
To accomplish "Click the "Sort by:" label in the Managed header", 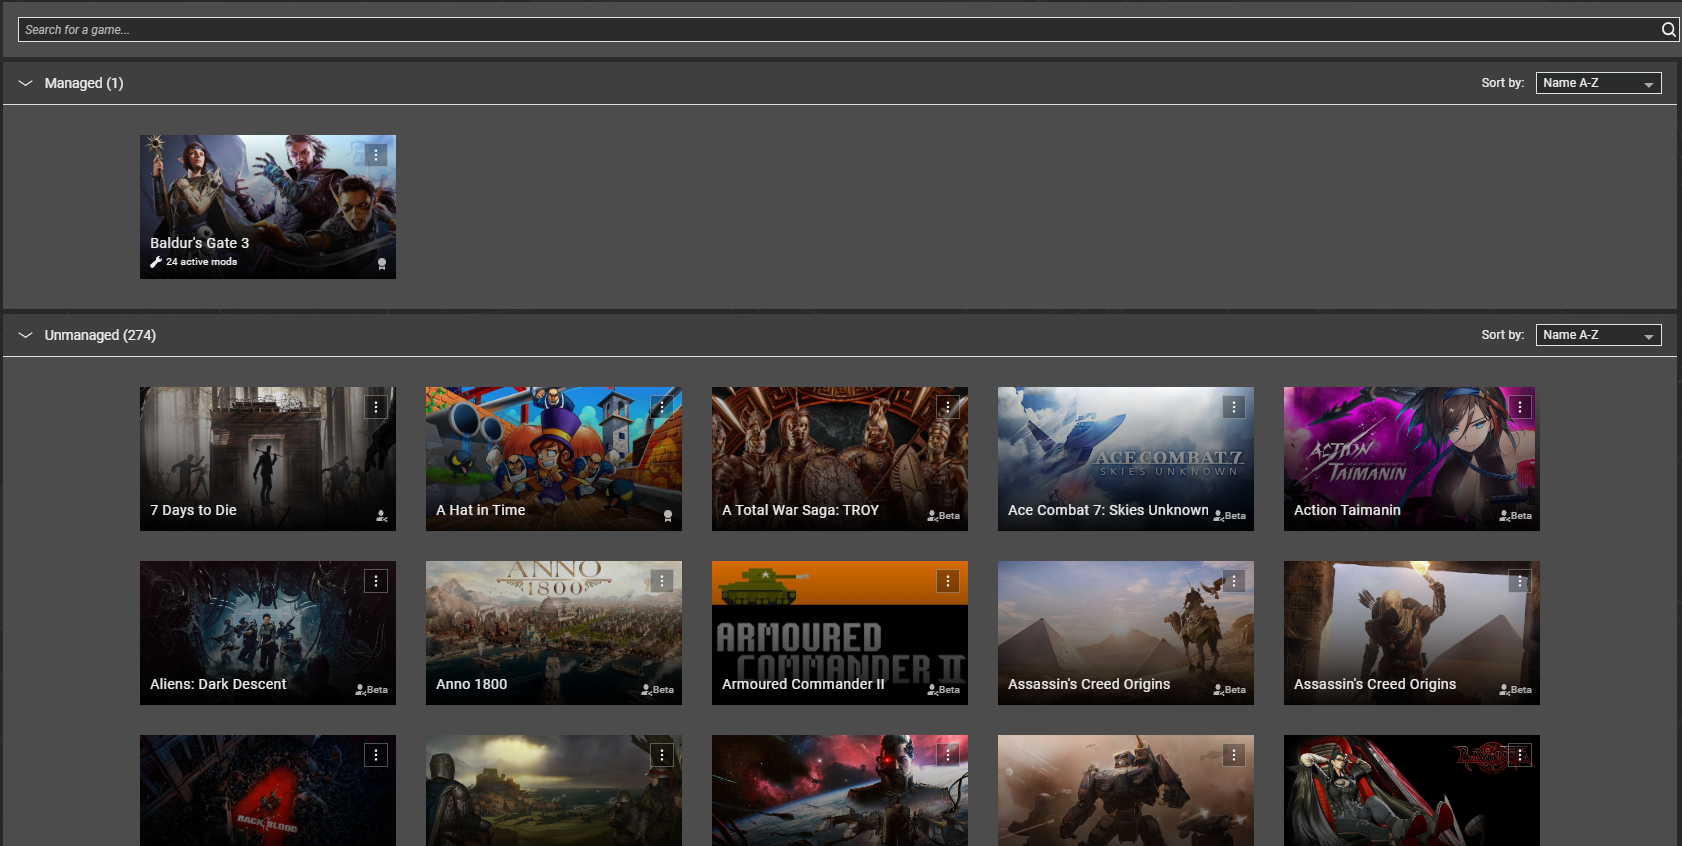I will (x=1502, y=83).
